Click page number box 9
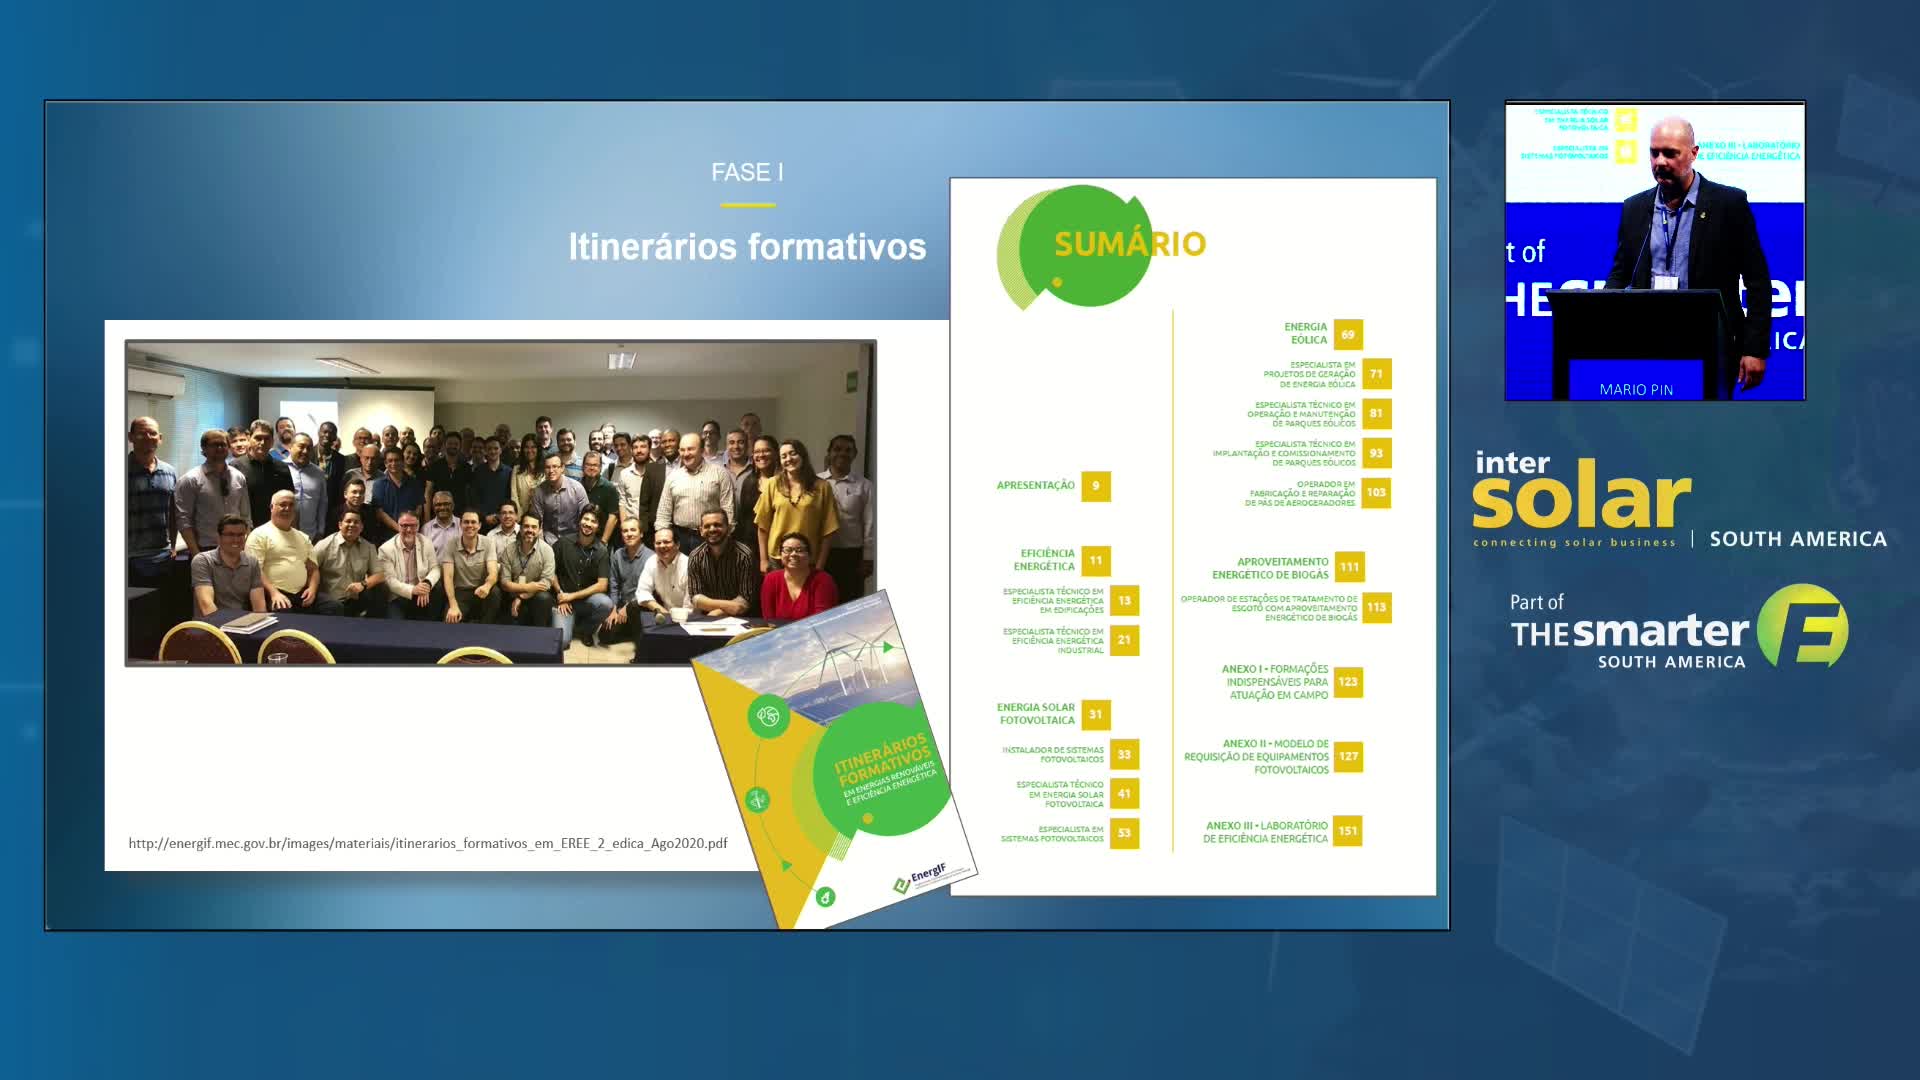The height and width of the screenshot is (1080, 1920). click(1096, 486)
